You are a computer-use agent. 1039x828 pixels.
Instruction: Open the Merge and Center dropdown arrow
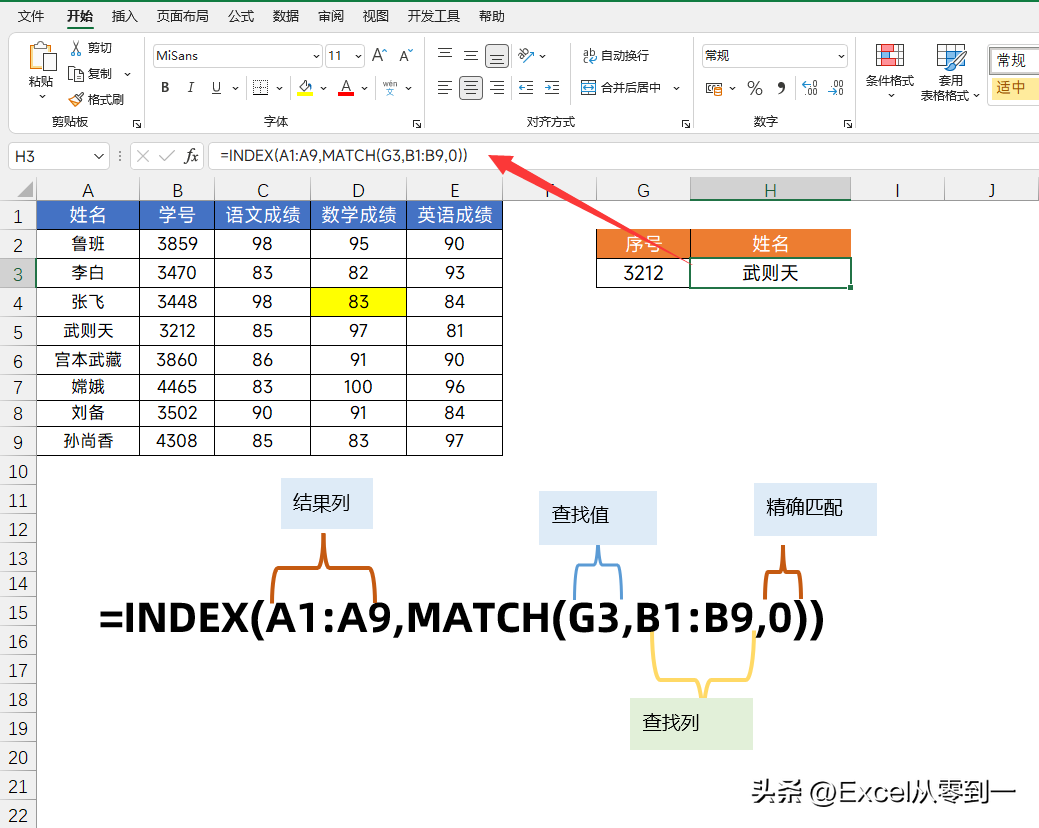676,88
